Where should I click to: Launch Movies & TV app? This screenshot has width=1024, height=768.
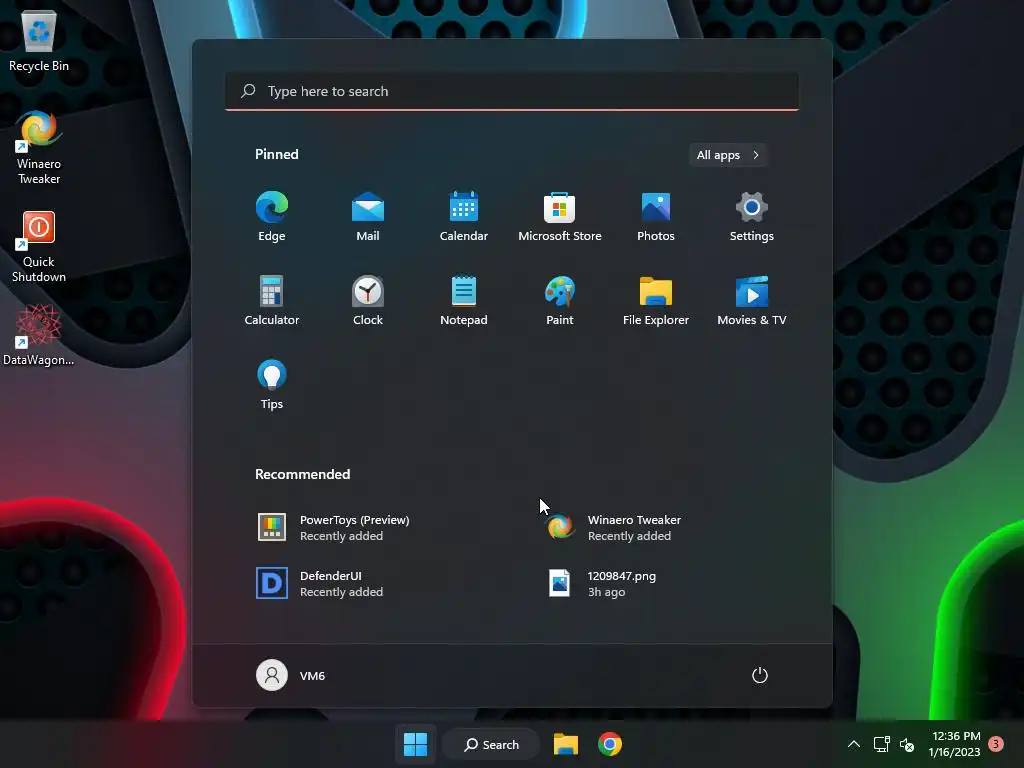[752, 300]
